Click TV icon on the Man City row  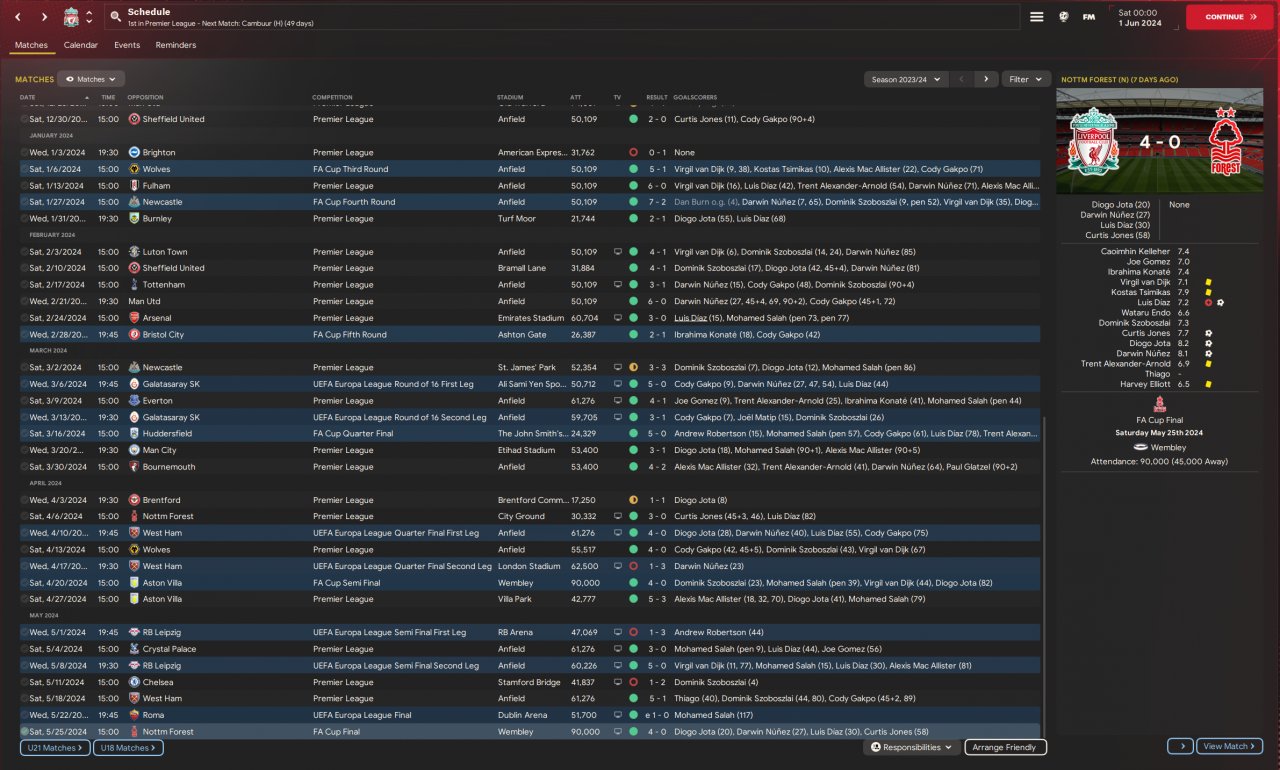(x=618, y=450)
